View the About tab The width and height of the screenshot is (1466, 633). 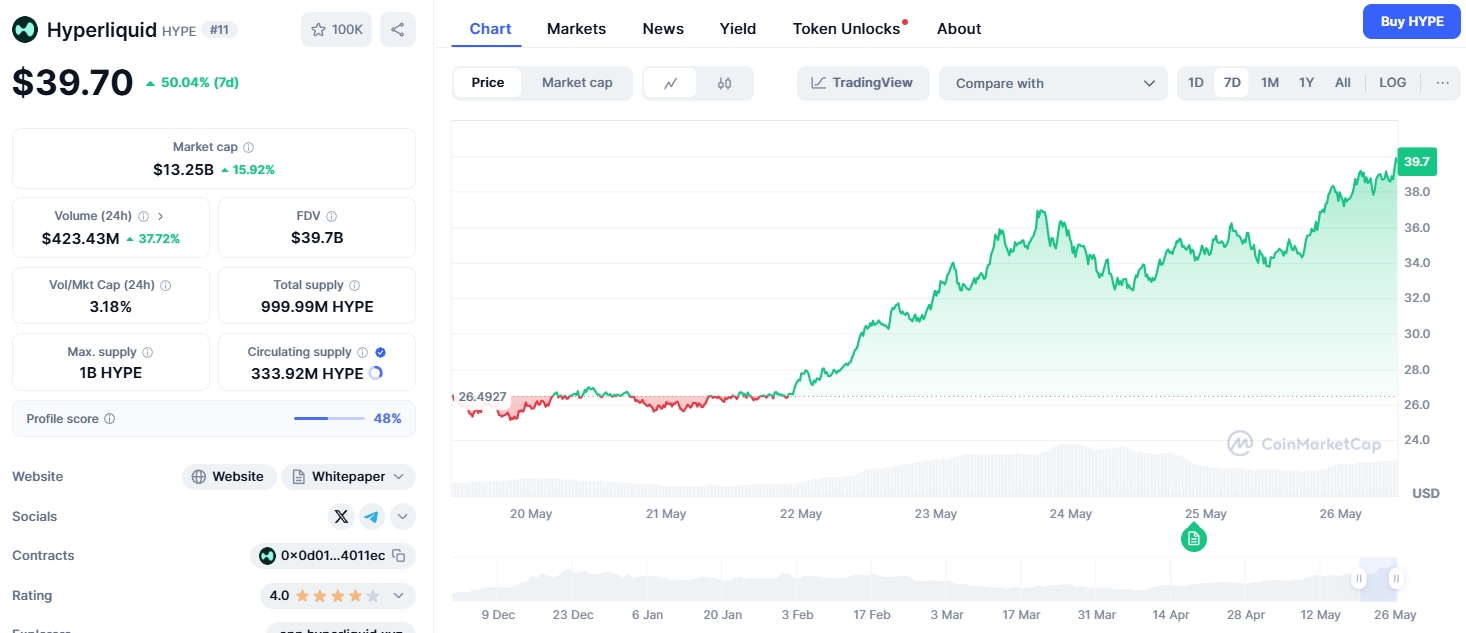pyautogui.click(x=959, y=29)
